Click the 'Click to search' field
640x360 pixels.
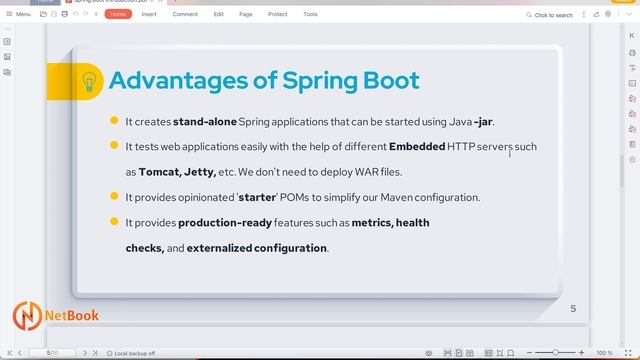point(549,15)
